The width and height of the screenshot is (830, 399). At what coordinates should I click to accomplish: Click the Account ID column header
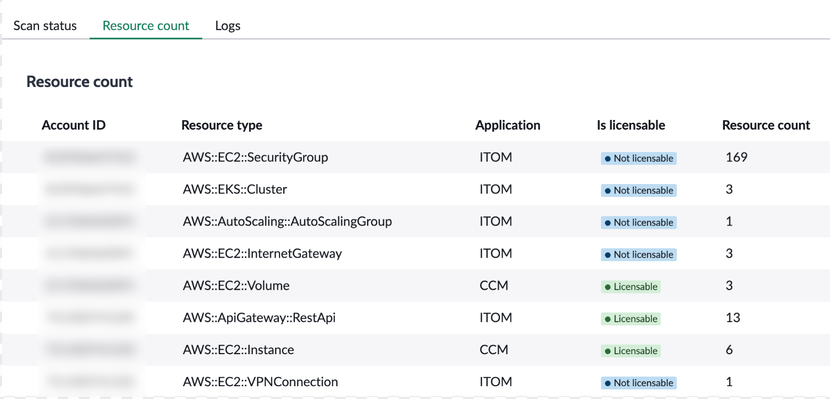point(74,125)
